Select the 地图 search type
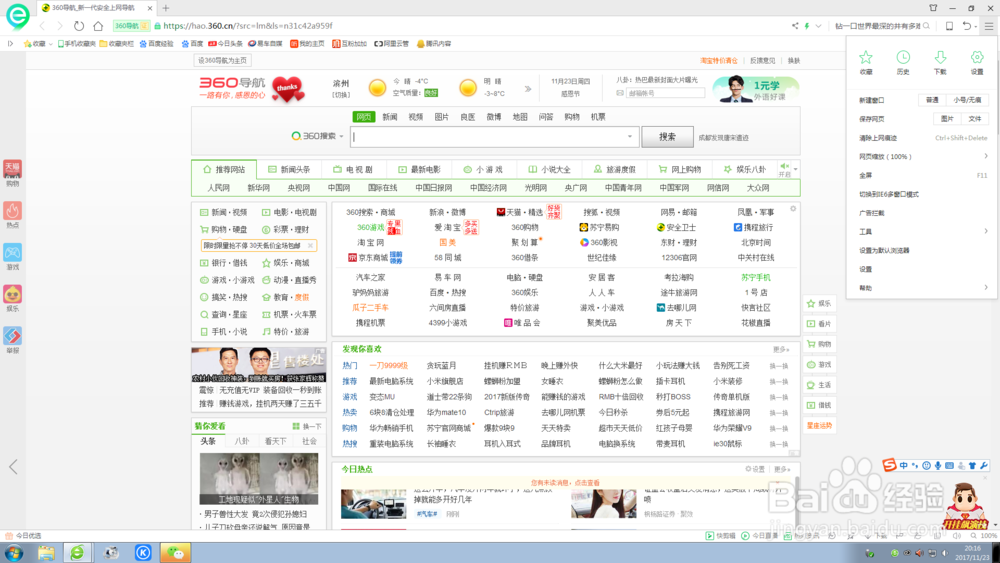 pyautogui.click(x=520, y=117)
